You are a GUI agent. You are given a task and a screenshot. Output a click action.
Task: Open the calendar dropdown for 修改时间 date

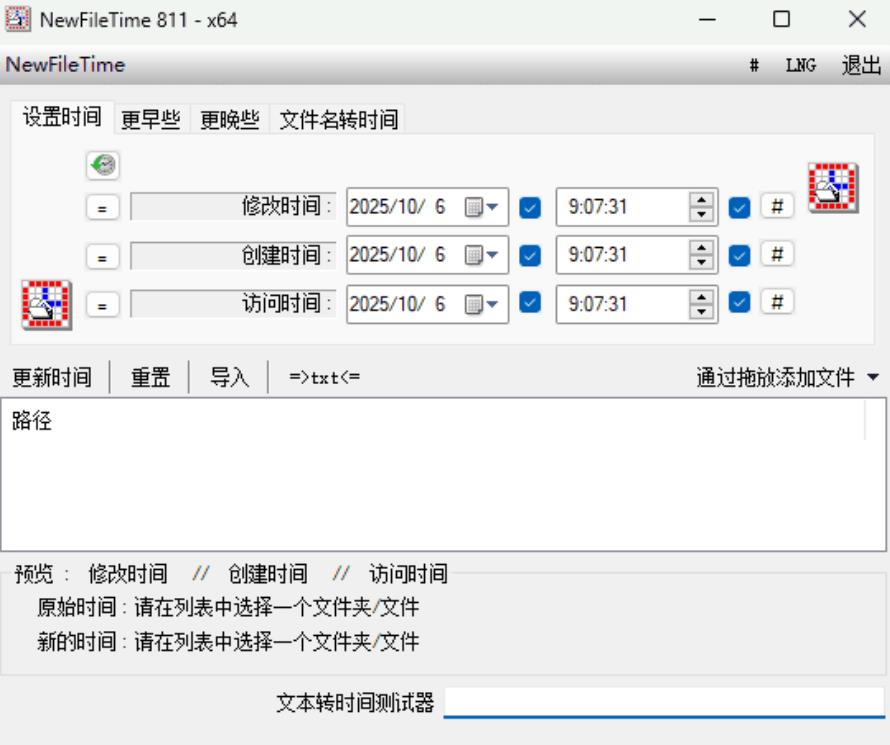point(482,208)
